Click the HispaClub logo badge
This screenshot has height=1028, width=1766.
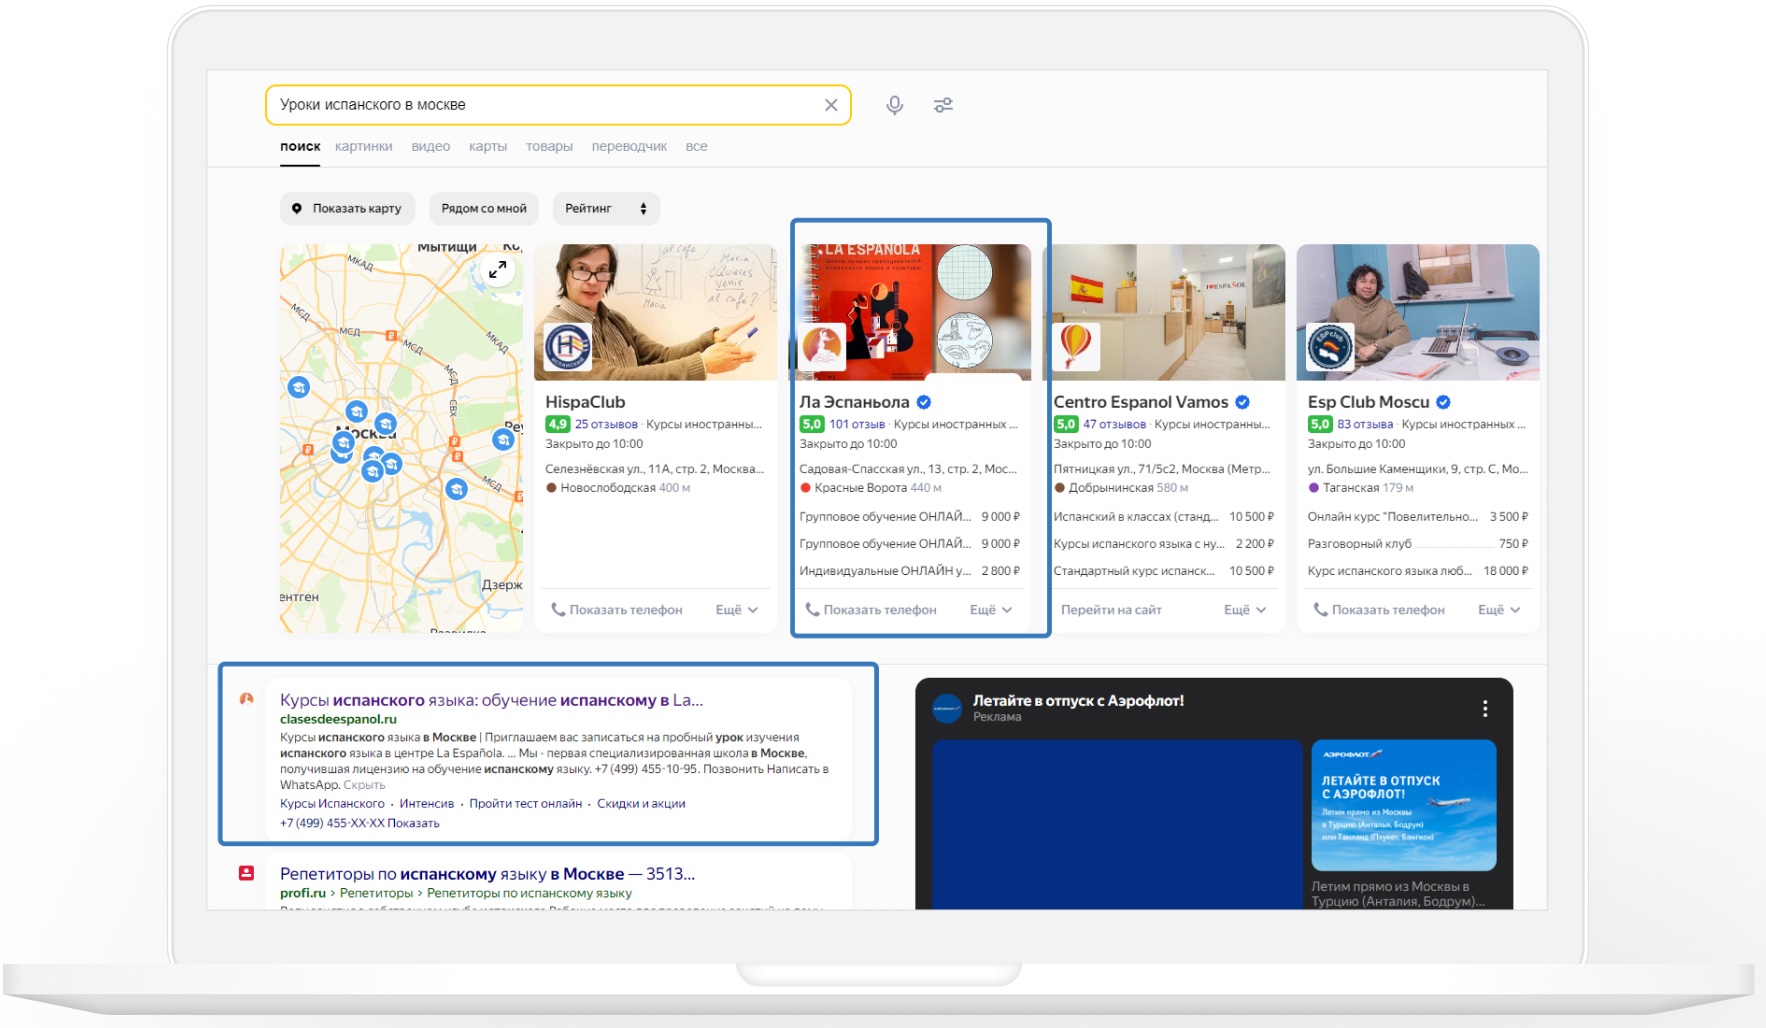click(567, 347)
